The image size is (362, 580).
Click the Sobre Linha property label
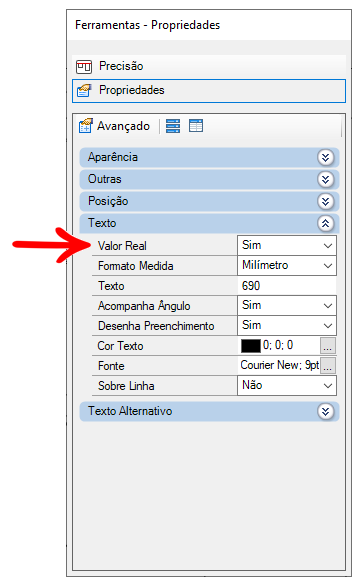click(126, 386)
